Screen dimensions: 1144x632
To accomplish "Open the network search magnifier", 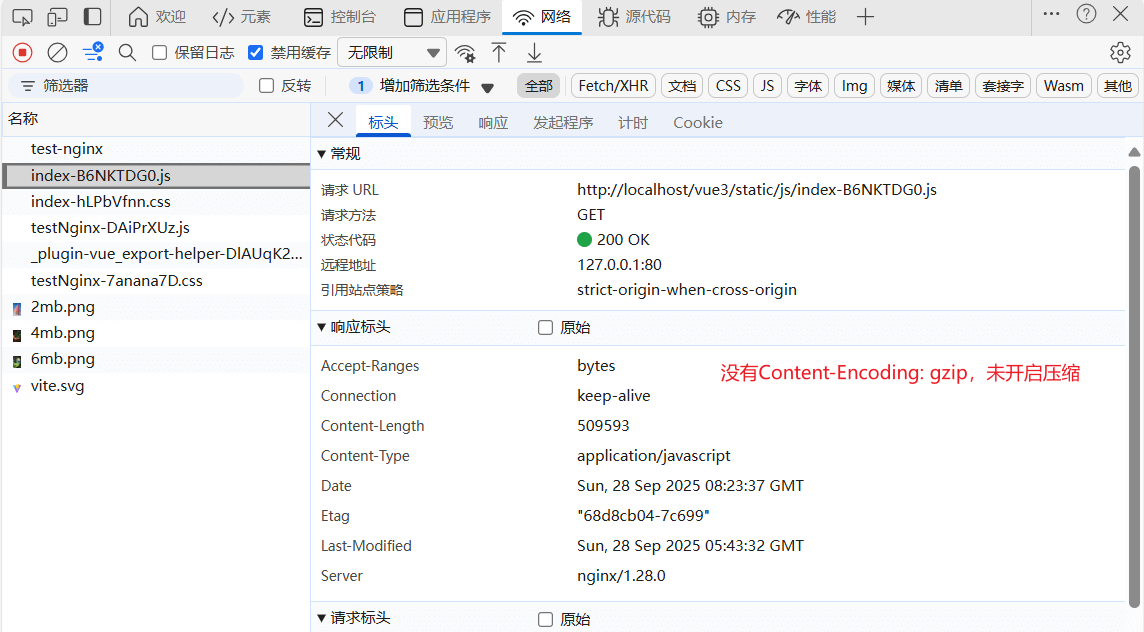I will coord(127,53).
